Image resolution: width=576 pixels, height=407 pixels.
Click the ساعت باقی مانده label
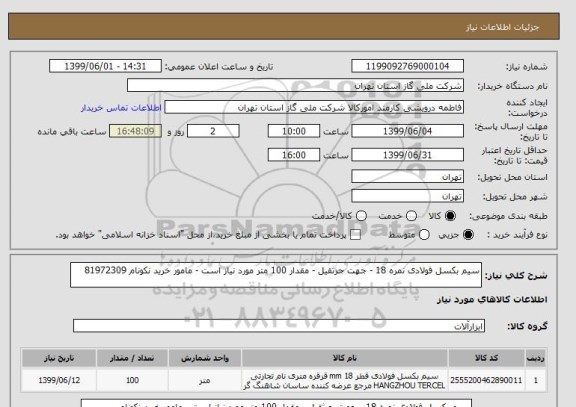coord(72,132)
